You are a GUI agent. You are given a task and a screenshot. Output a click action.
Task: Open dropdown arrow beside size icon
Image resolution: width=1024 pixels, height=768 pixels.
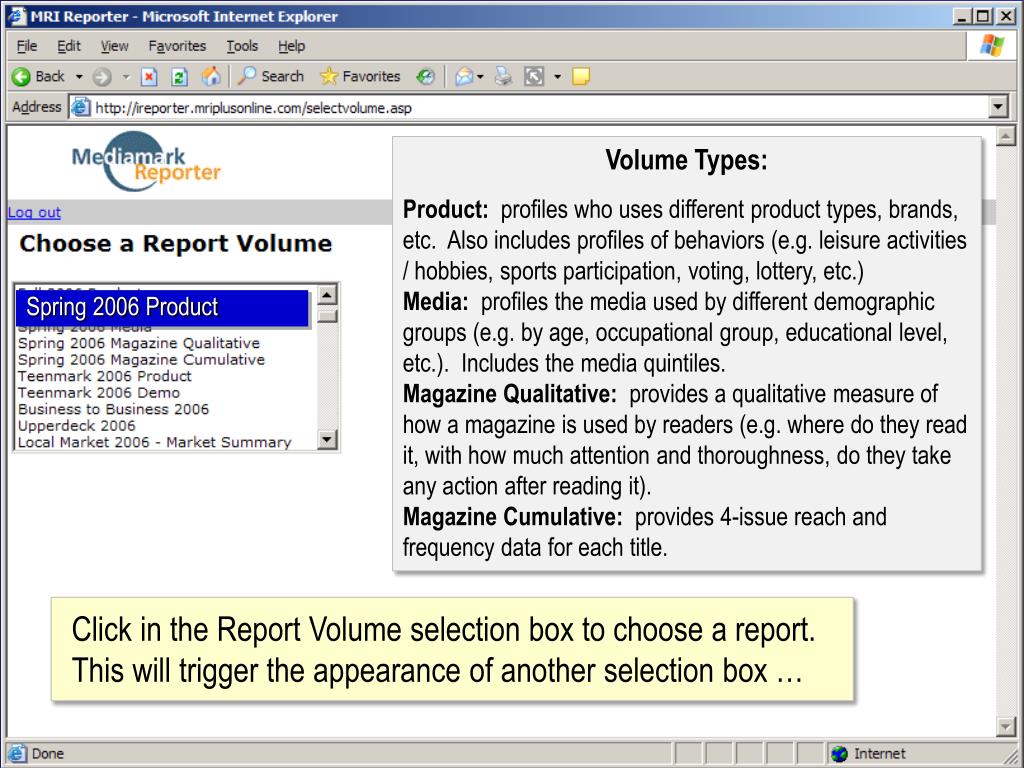(x=557, y=77)
